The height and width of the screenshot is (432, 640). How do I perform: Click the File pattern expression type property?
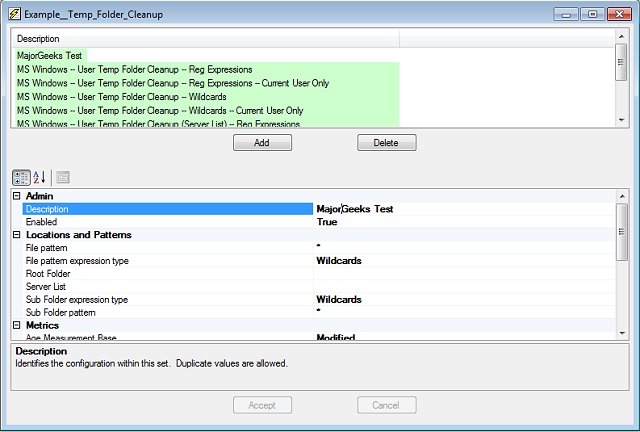(x=168, y=261)
